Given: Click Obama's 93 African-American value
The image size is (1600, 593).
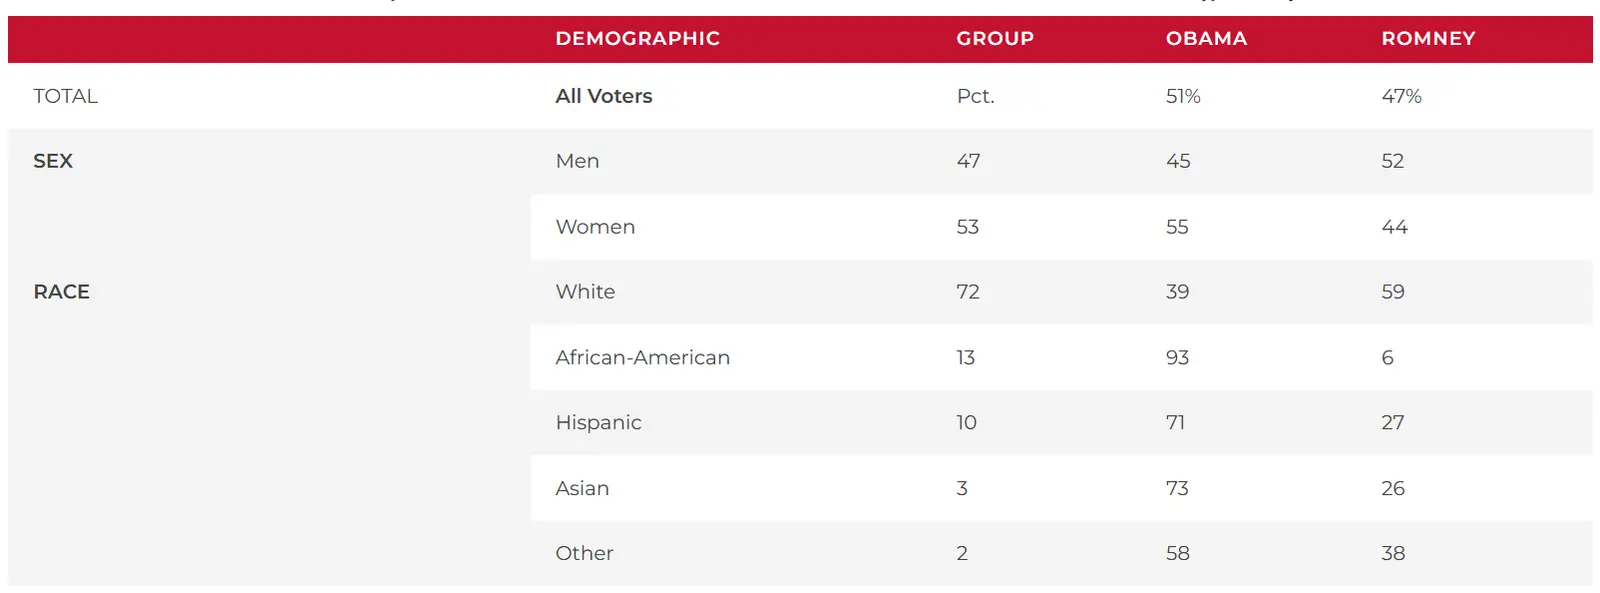Looking at the screenshot, I should (1177, 358).
